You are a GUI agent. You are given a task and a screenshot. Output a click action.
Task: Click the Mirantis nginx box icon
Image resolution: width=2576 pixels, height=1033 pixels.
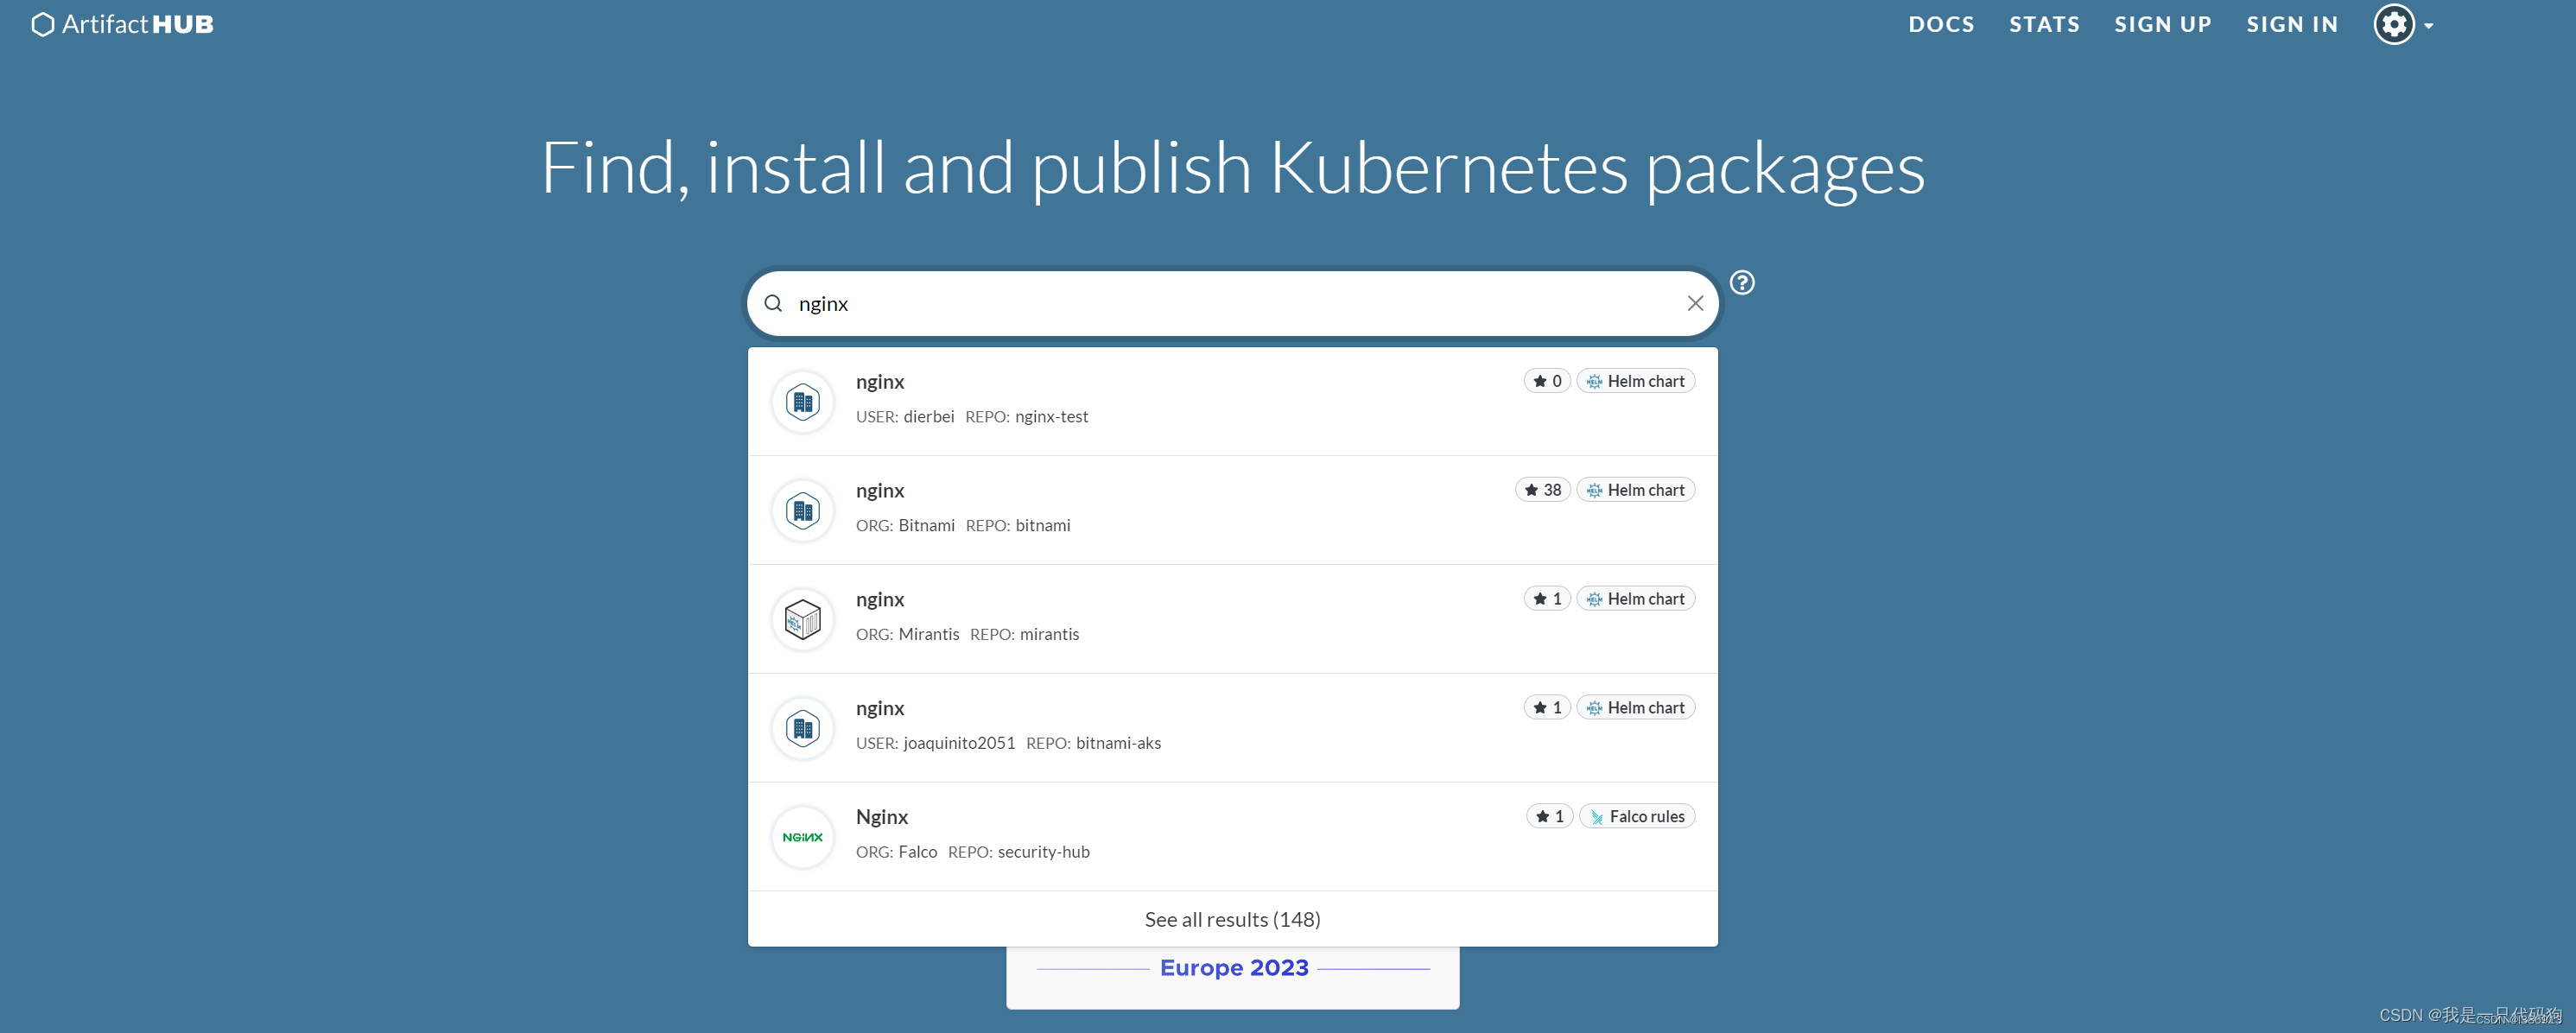(x=802, y=620)
